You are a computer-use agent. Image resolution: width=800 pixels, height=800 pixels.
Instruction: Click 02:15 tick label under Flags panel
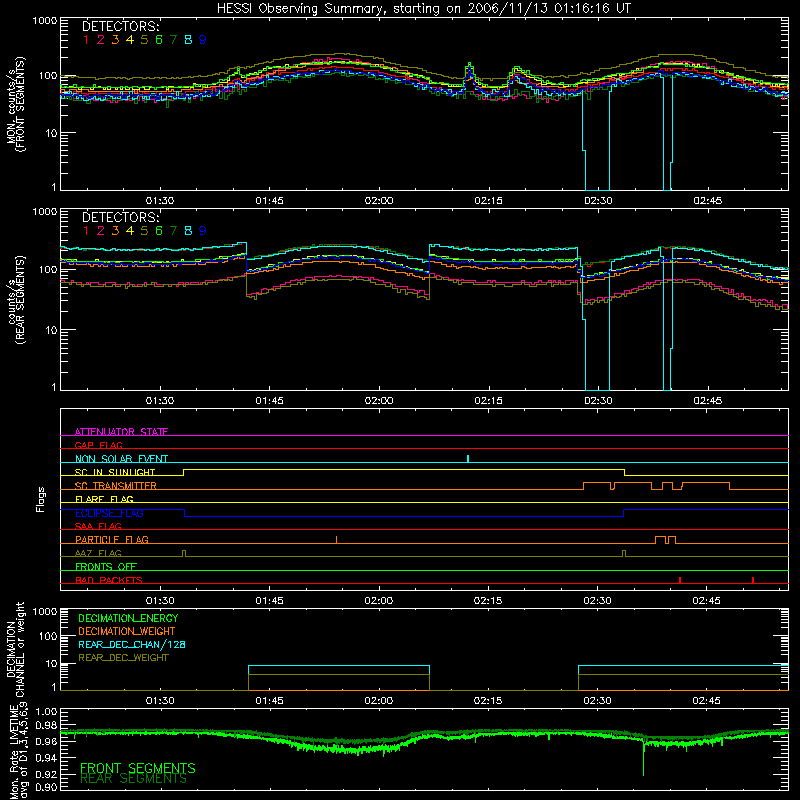(488, 601)
